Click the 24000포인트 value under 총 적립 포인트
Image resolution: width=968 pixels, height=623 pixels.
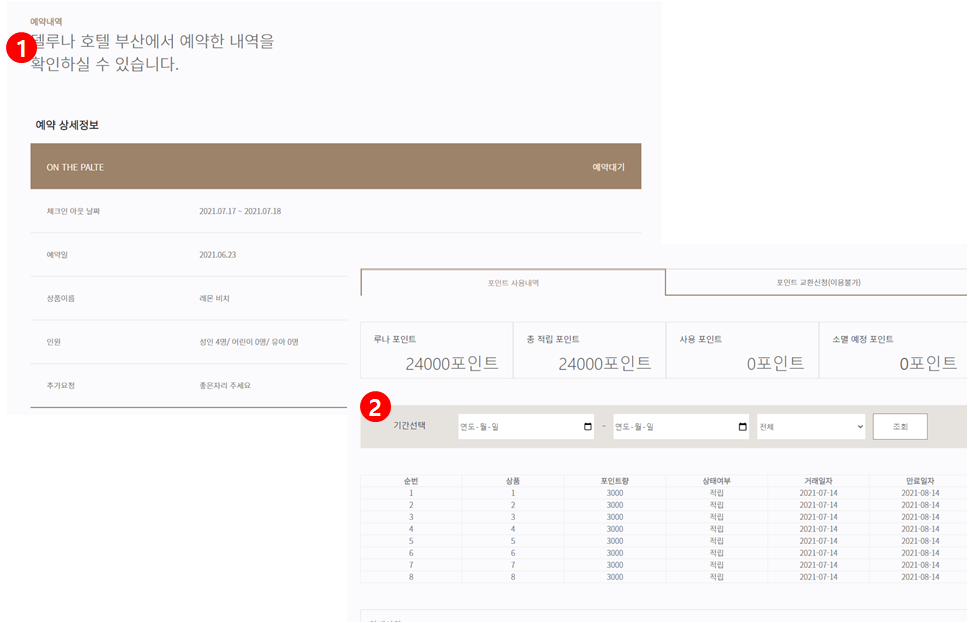click(605, 363)
